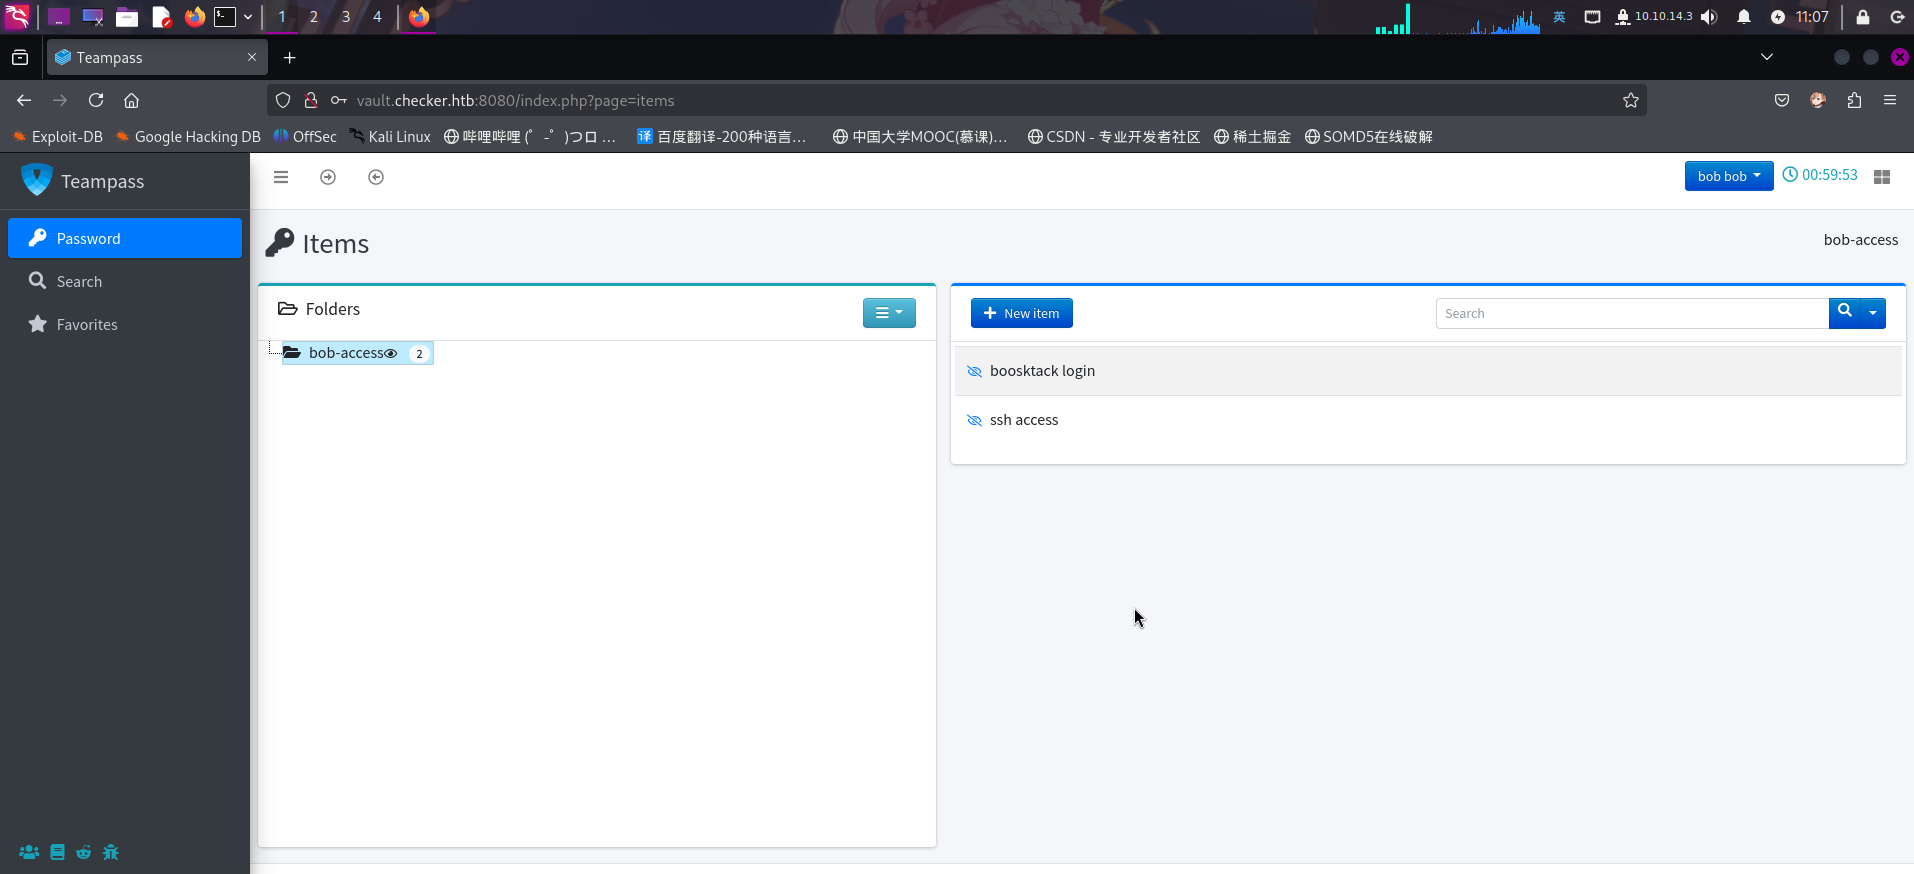Viewport: 1914px width, 874px height.
Task: Click the Reddit icon in sidebar footer
Action: [x=84, y=852]
